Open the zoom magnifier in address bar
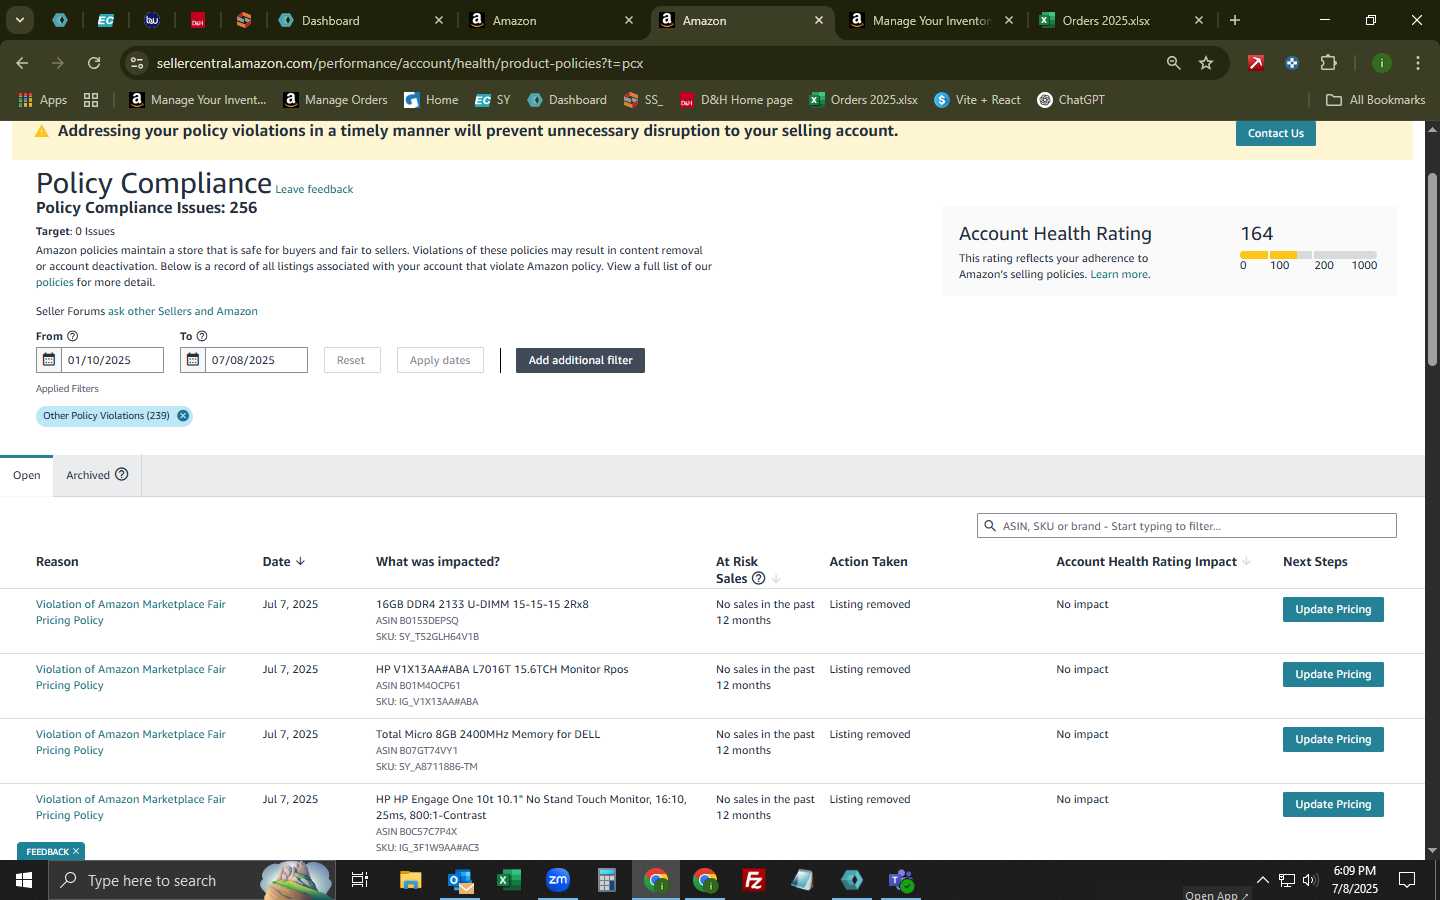 click(x=1173, y=63)
